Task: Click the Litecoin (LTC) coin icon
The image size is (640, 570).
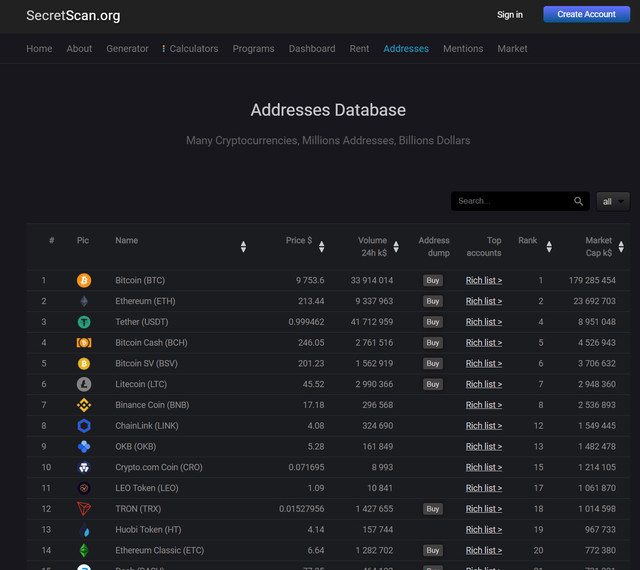Action: pos(84,384)
